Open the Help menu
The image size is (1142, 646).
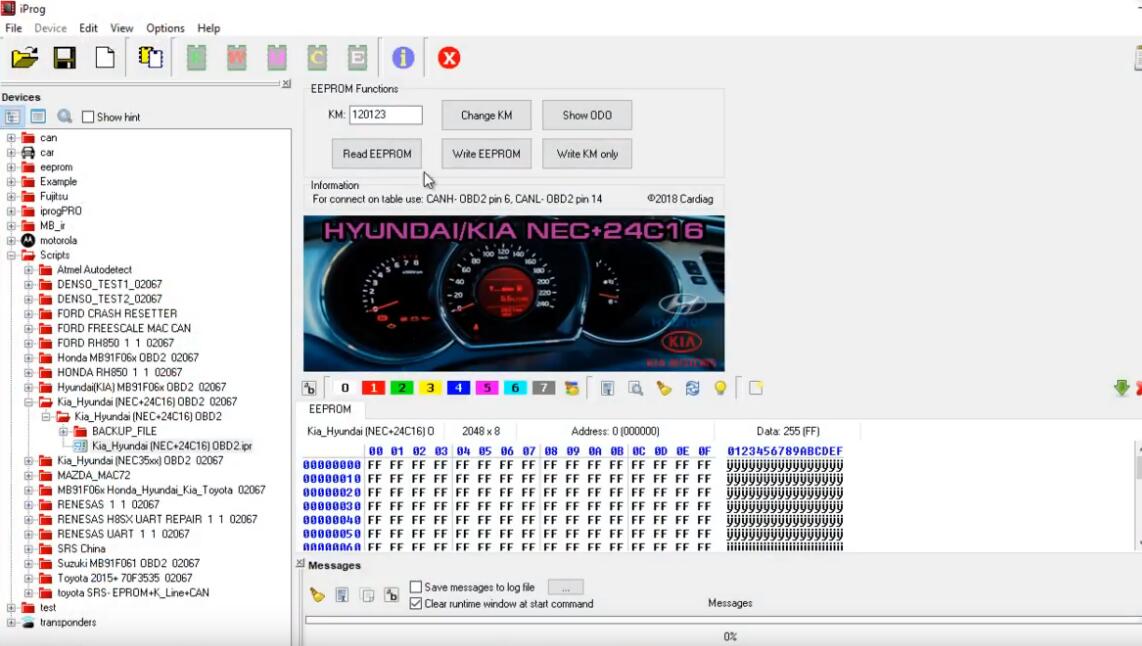click(x=208, y=28)
